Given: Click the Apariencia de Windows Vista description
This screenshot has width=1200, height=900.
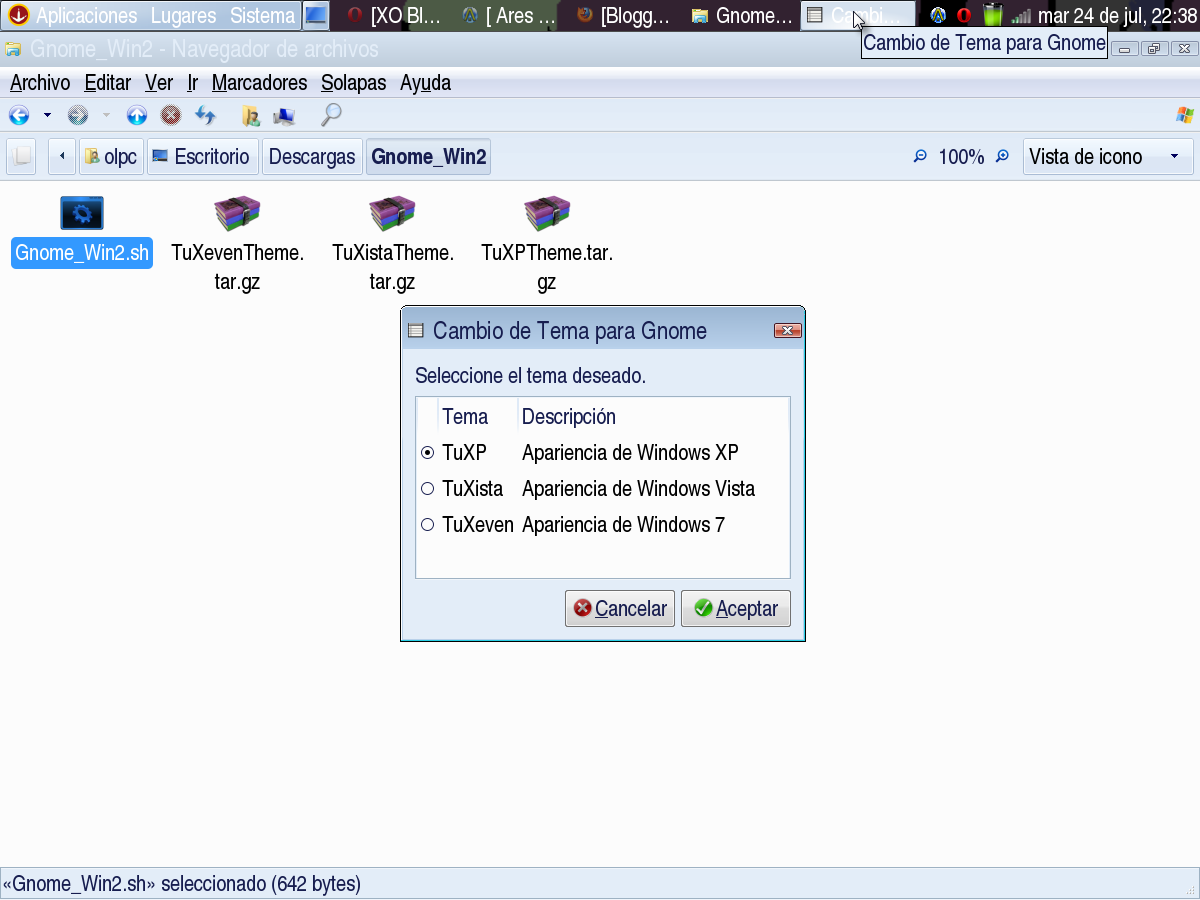Looking at the screenshot, I should [638, 489].
